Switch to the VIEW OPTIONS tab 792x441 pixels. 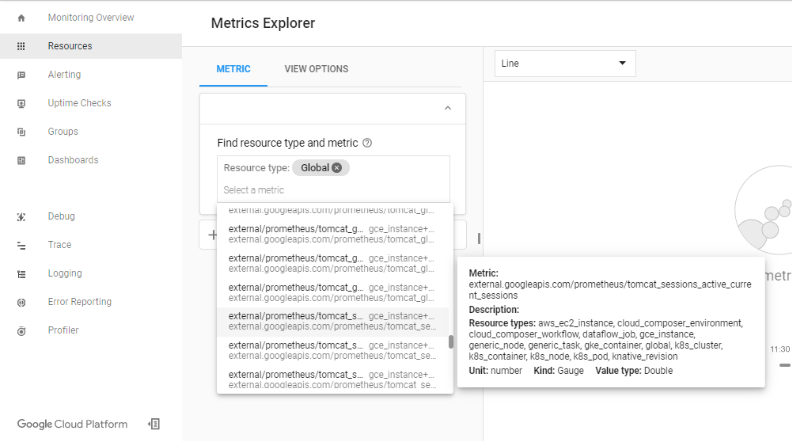coord(316,69)
